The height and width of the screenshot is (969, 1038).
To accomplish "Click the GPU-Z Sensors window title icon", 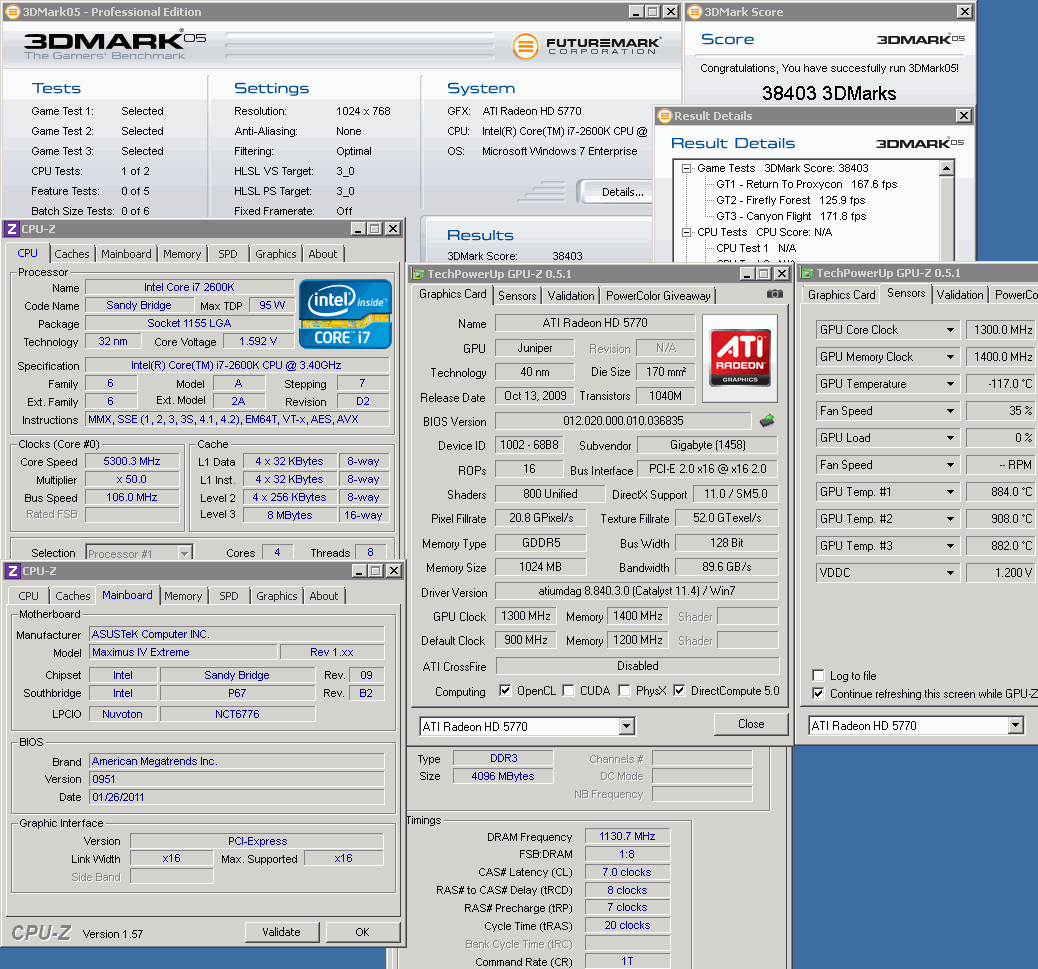I will [x=808, y=273].
